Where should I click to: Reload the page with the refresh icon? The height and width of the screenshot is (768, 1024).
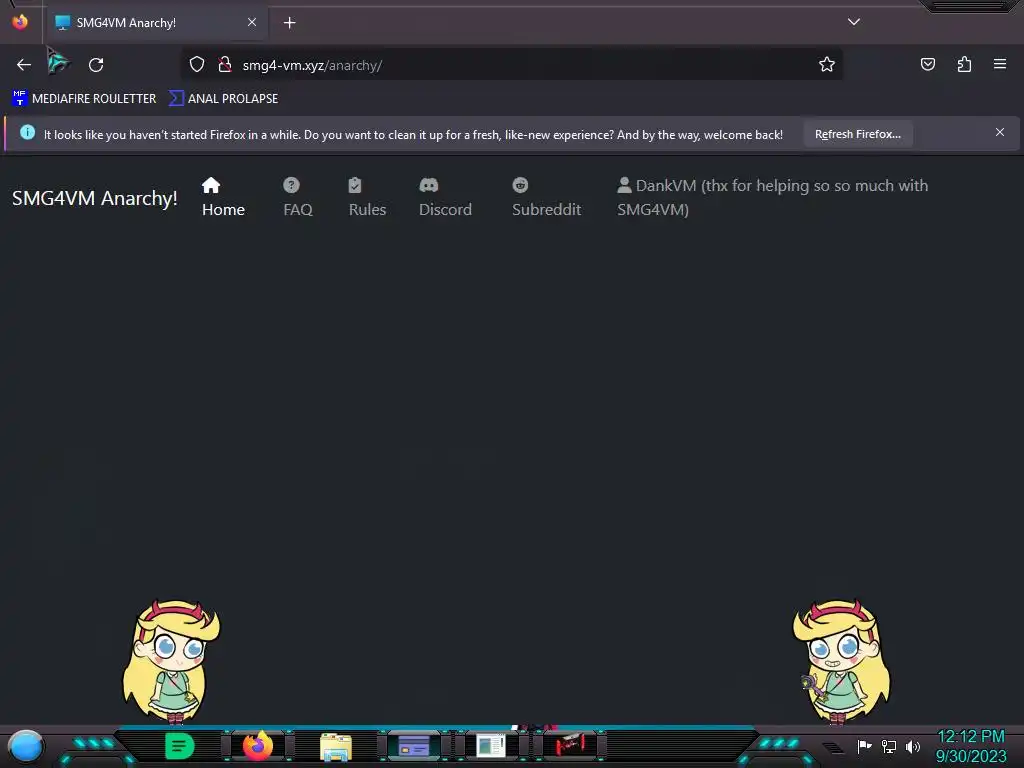(x=96, y=65)
